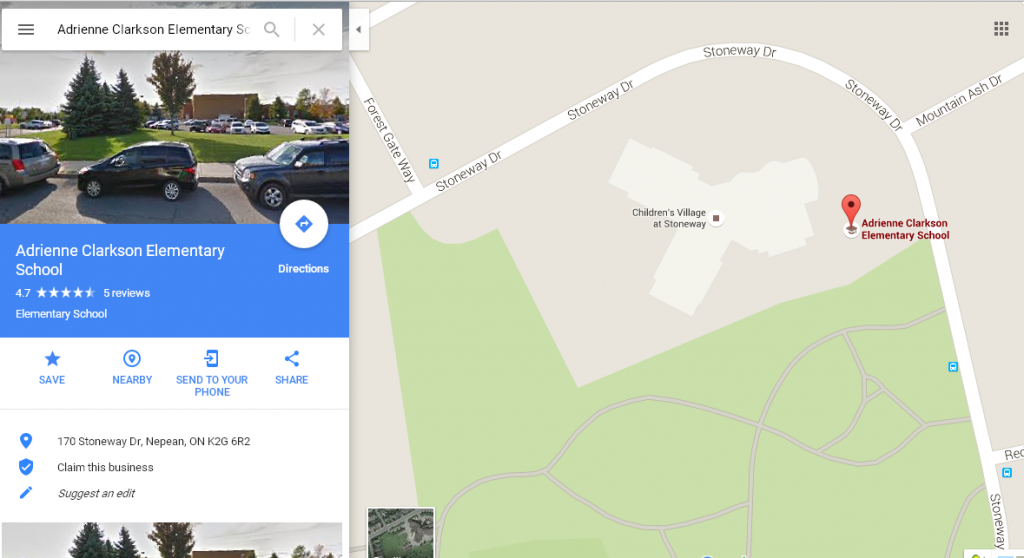
Task: Open the 5 reviews link
Action: 127,293
